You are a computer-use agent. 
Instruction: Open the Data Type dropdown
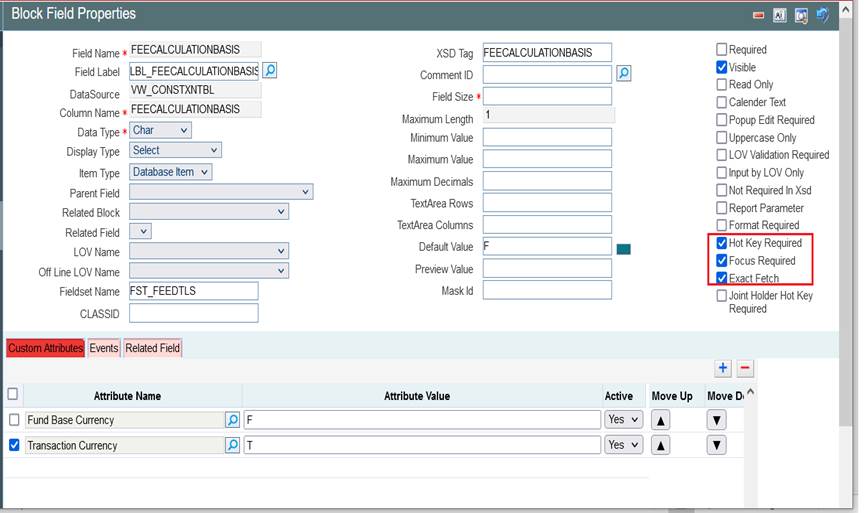click(x=160, y=131)
